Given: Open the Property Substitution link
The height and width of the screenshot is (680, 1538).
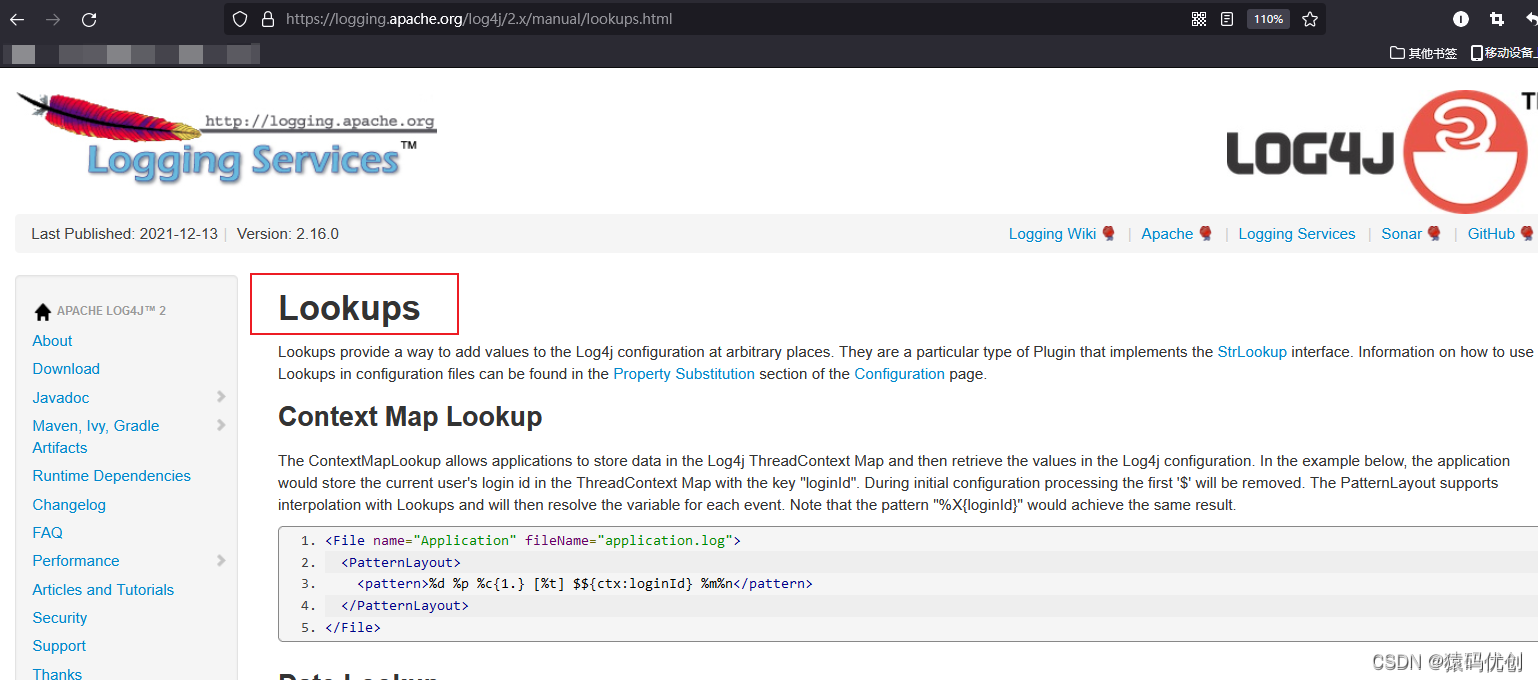Looking at the screenshot, I should pos(684,374).
